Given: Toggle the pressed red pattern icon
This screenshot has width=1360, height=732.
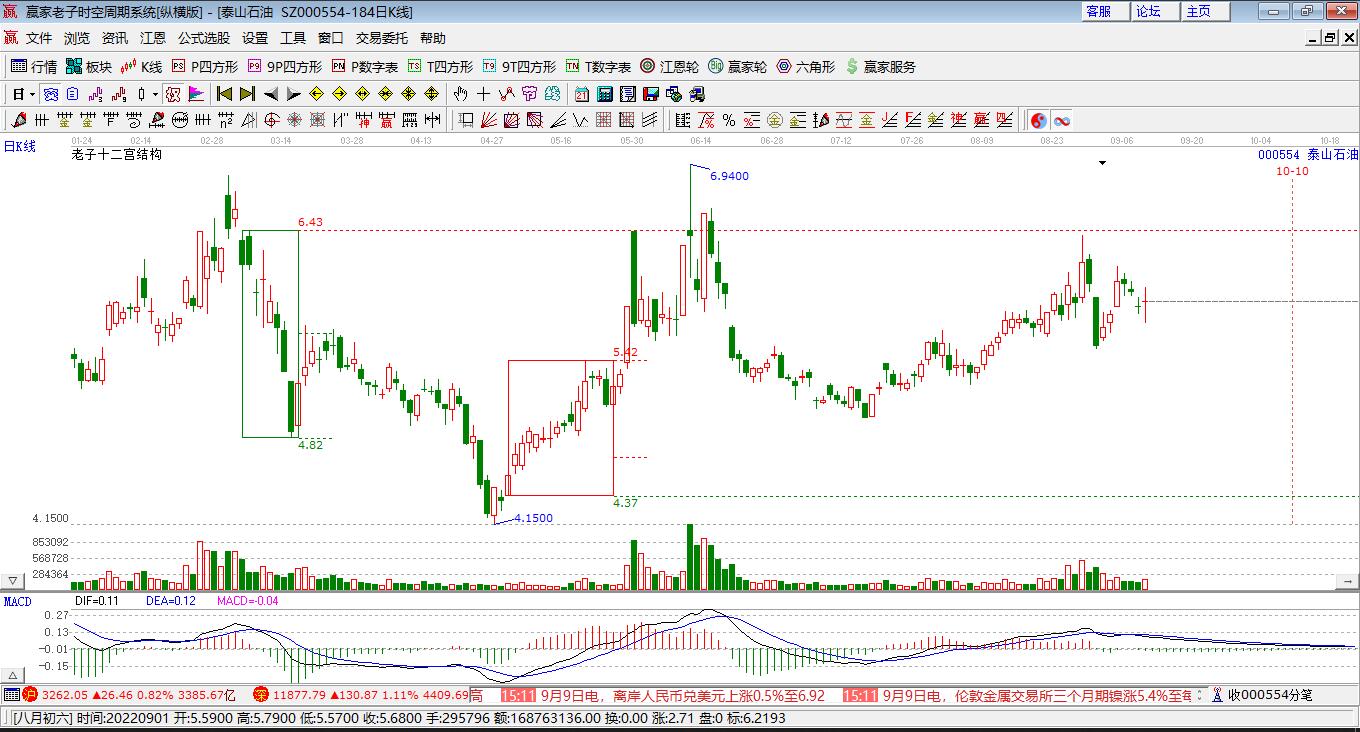Looking at the screenshot, I should point(173,94).
